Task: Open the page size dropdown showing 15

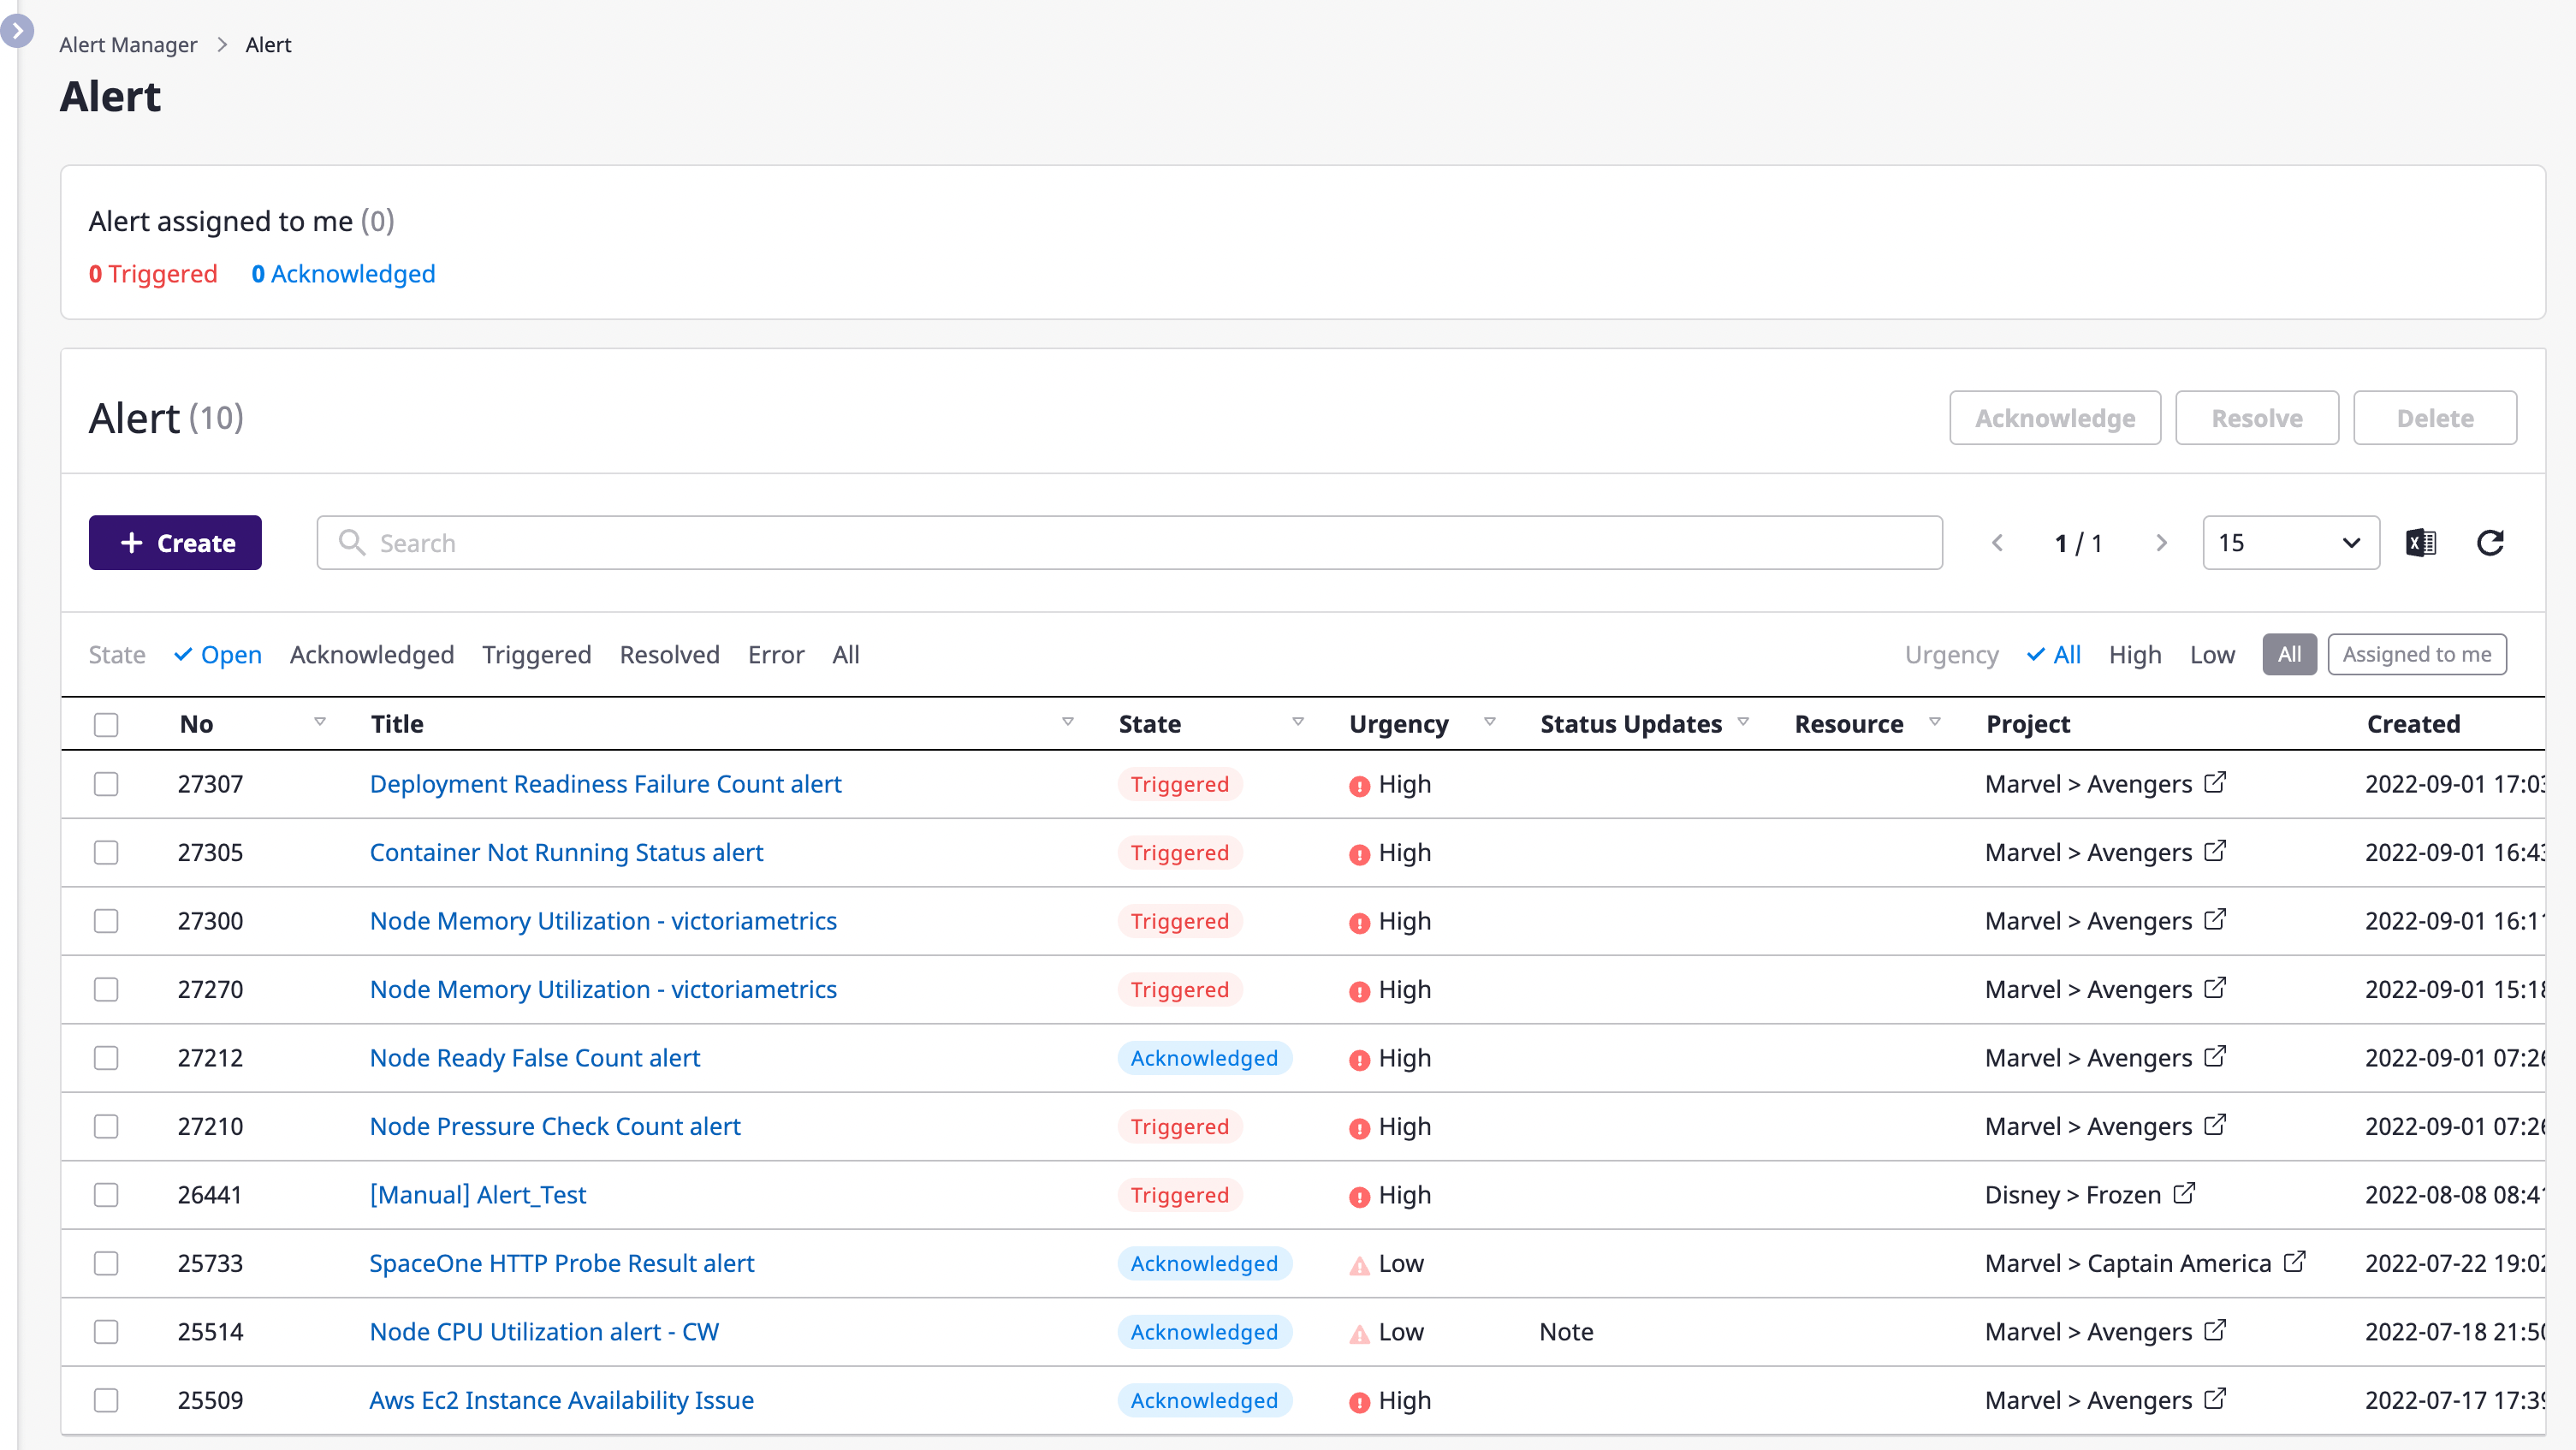Action: pyautogui.click(x=2290, y=543)
